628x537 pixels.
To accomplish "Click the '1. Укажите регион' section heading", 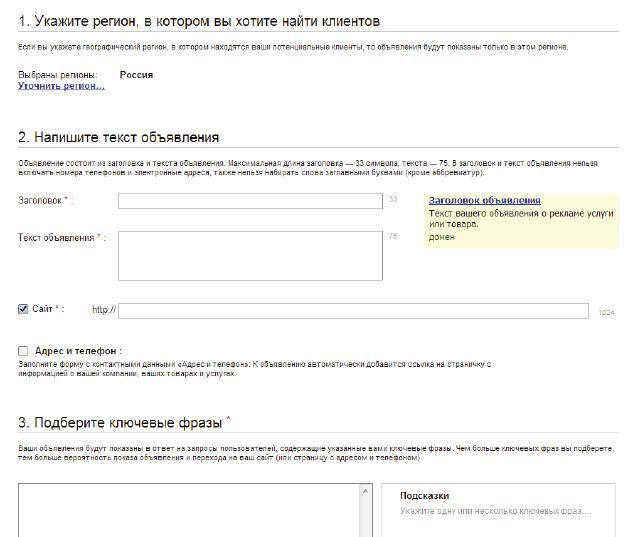I will coord(201,21).
